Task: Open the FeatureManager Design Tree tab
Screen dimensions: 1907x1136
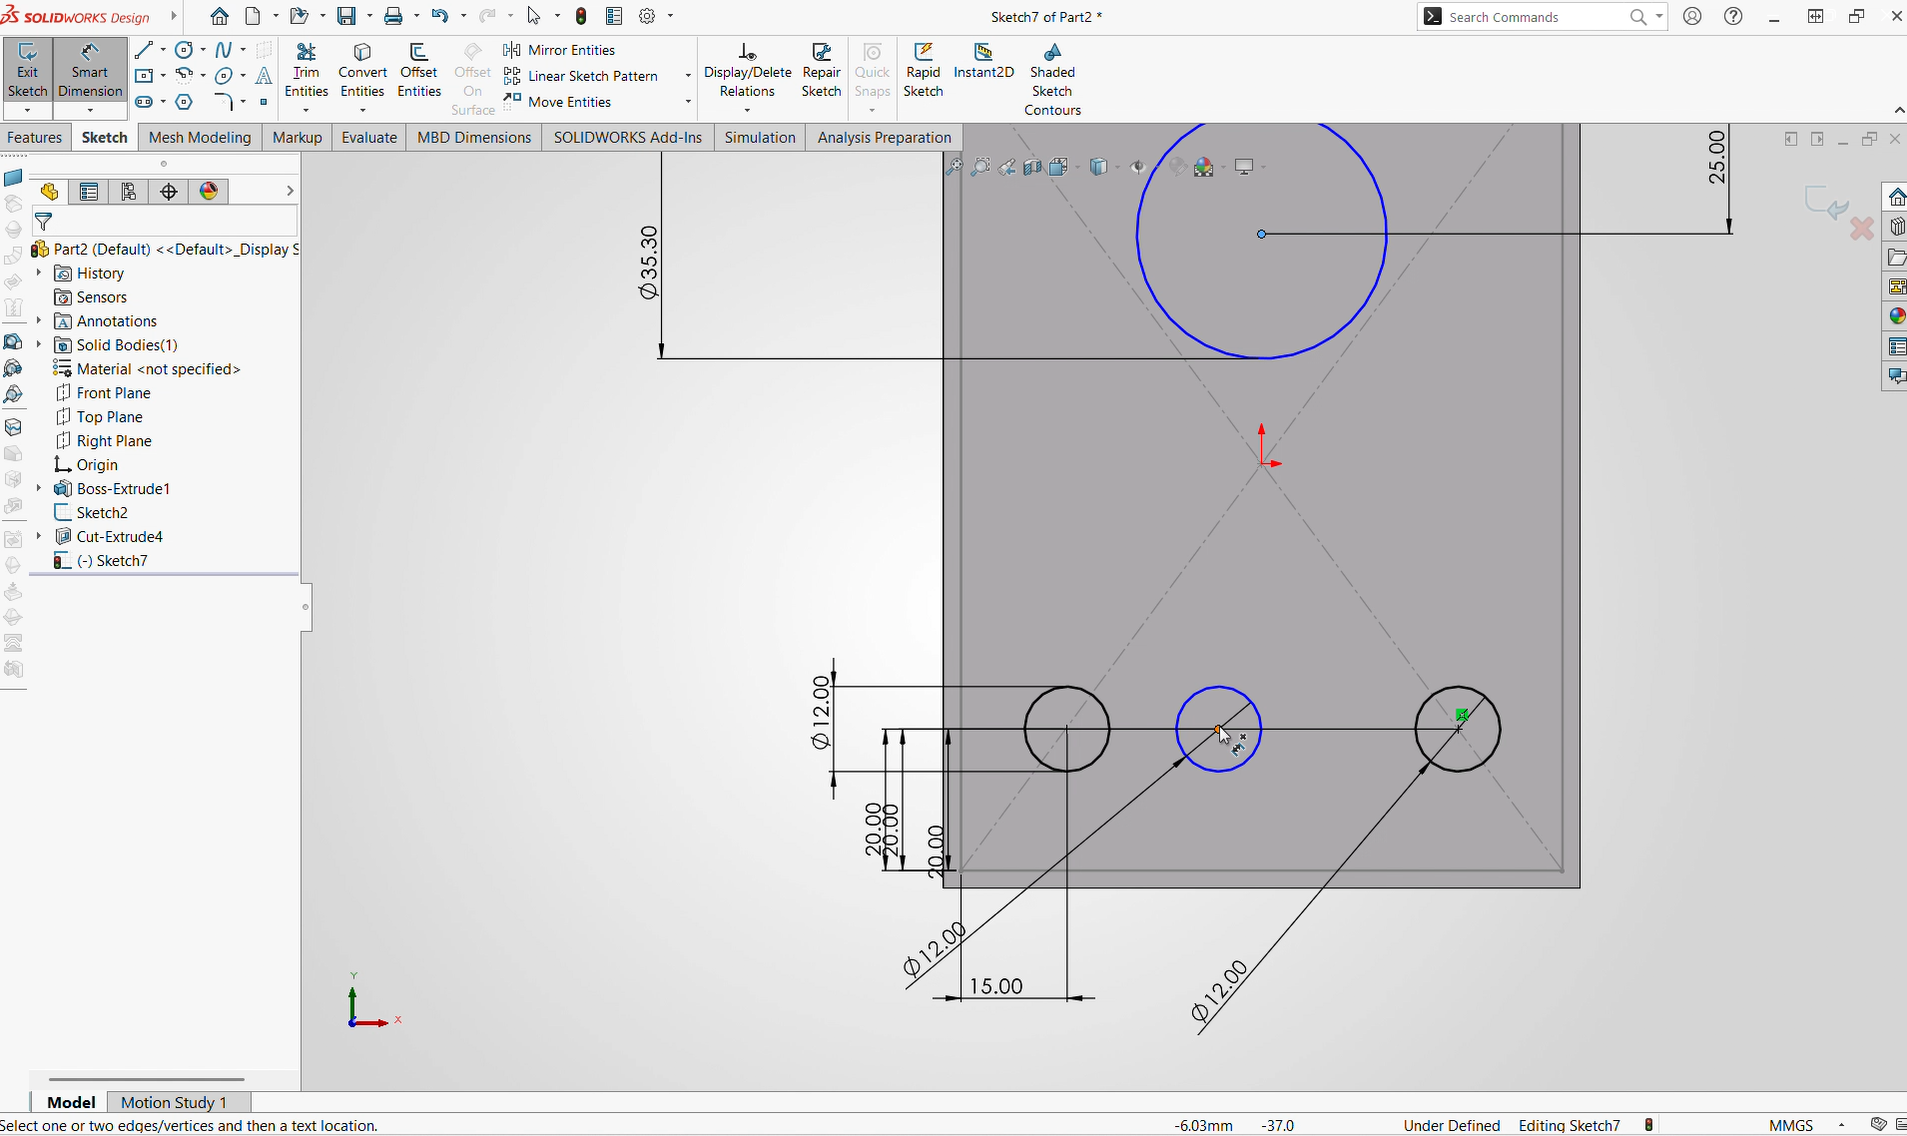Action: [x=49, y=192]
